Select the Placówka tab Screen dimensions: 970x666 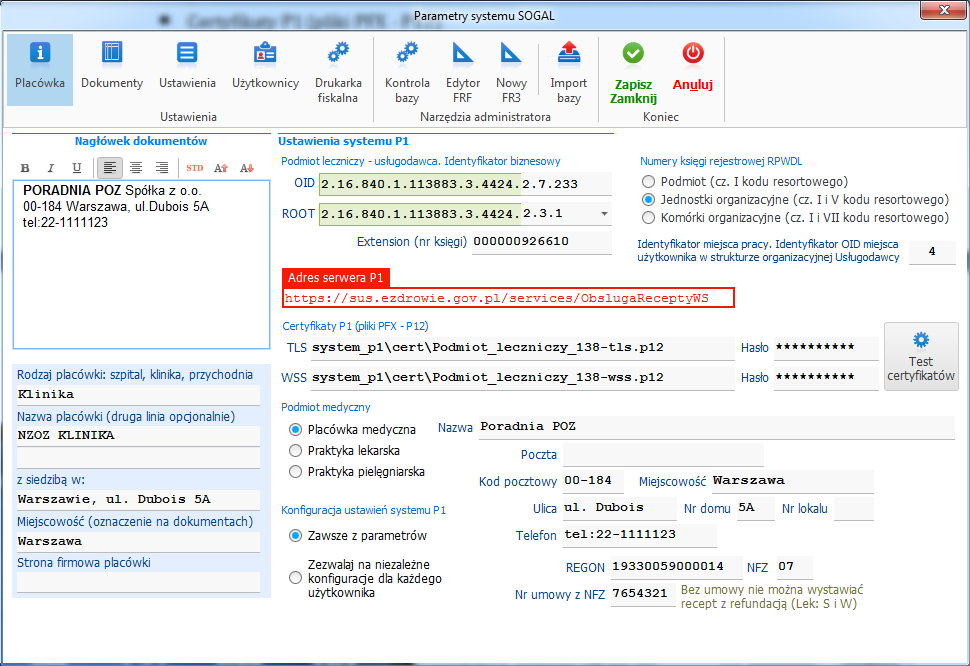pos(40,67)
